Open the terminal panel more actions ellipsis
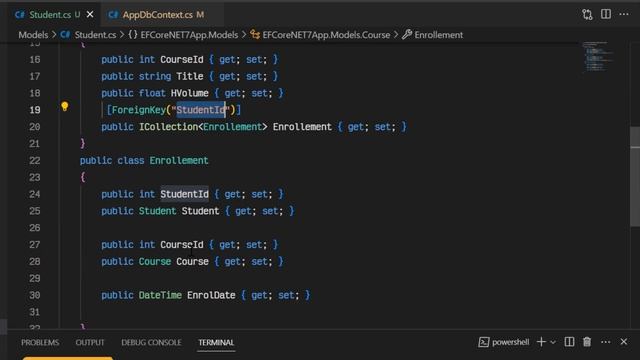The width and height of the screenshot is (640, 360). pos(606,342)
